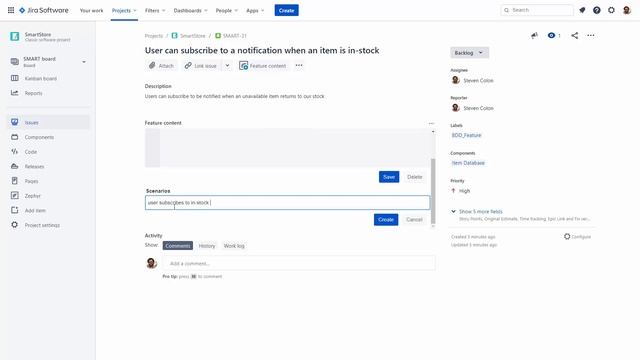Click the Feature content panel vertical scrollbar
The height and width of the screenshot is (360, 640).
coord(433,191)
